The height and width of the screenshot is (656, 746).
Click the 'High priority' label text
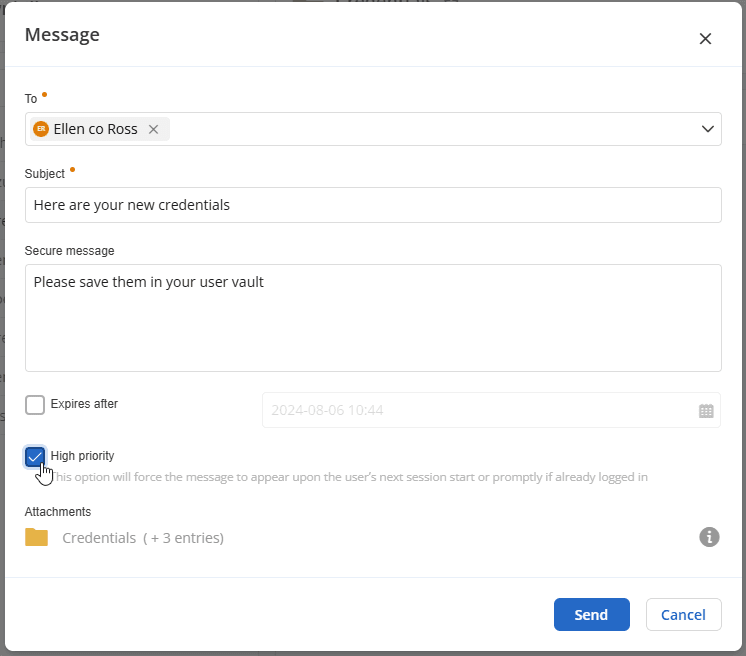click(x=82, y=456)
